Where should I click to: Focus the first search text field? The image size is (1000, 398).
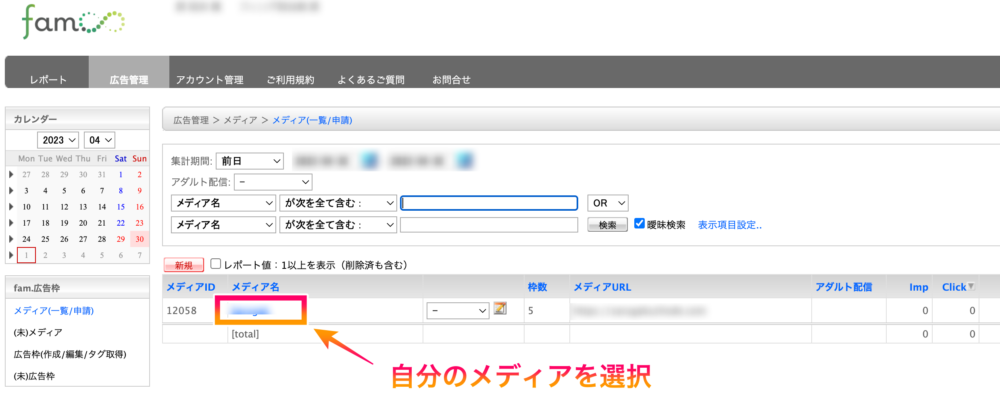(x=489, y=203)
